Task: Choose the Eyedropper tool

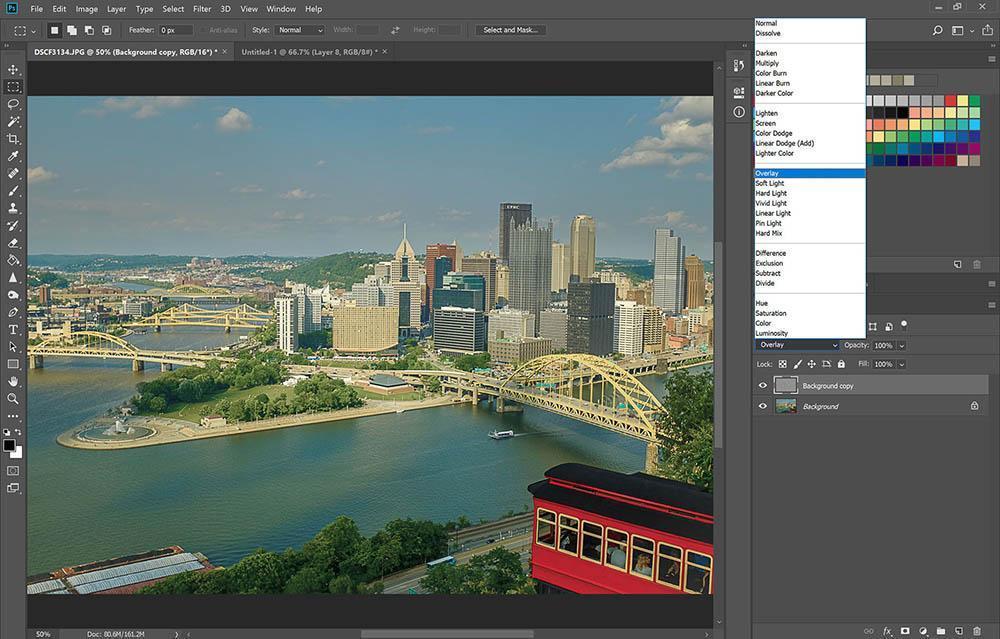Action: pyautogui.click(x=14, y=156)
